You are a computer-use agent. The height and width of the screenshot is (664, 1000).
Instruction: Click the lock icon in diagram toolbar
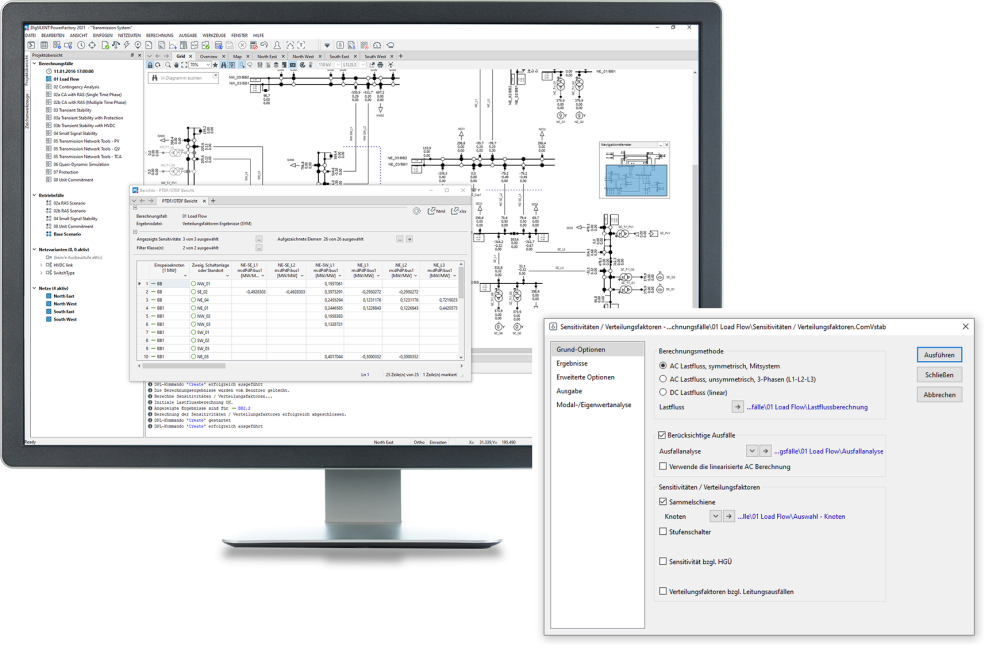(150, 64)
